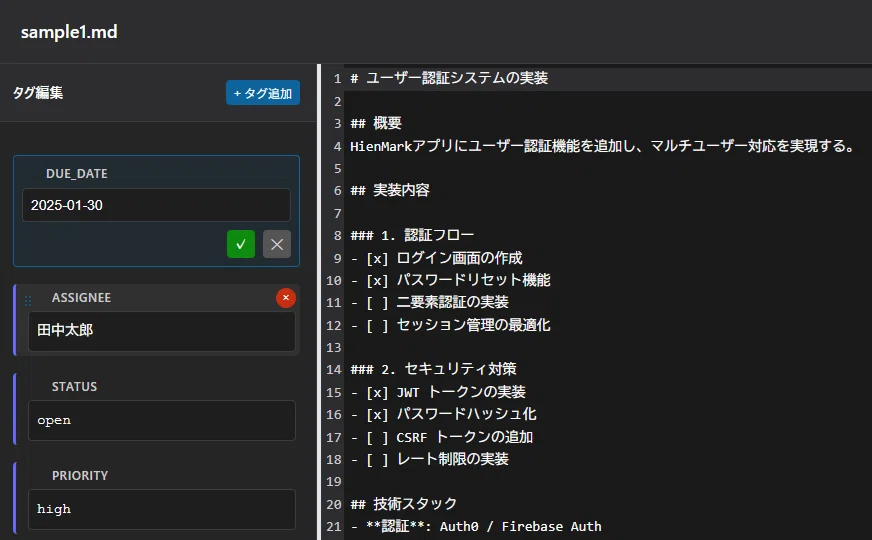Viewport: 872px width, 540px height.
Task: Click the ## 概要 heading line
Action: [376, 123]
